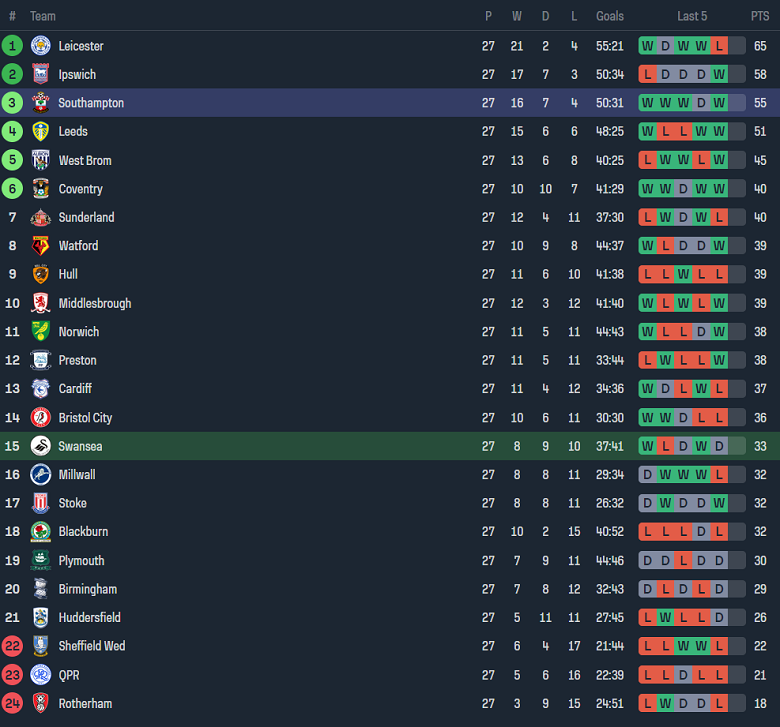Click the Millwall club crest icon
The height and width of the screenshot is (727, 780).
(x=40, y=475)
